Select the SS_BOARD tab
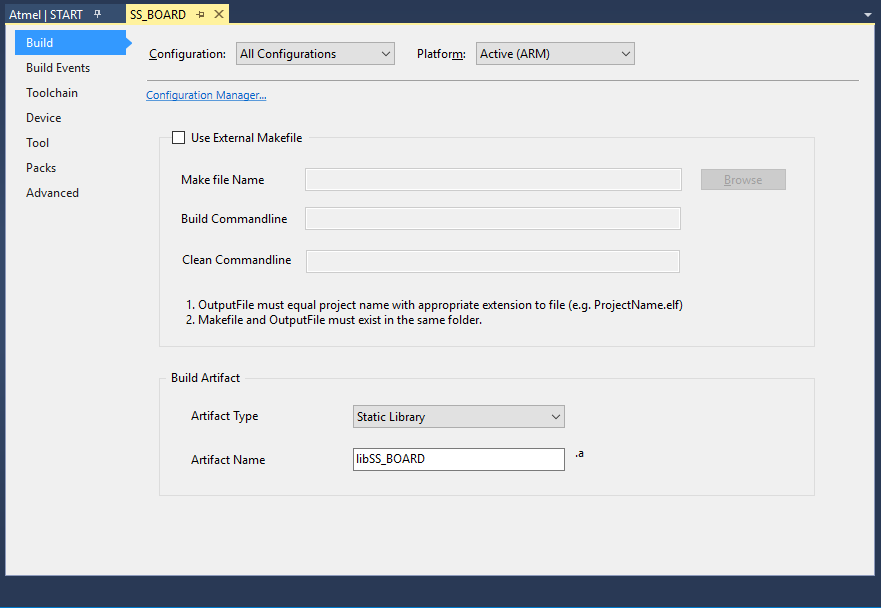This screenshot has width=881, height=608. coord(160,15)
